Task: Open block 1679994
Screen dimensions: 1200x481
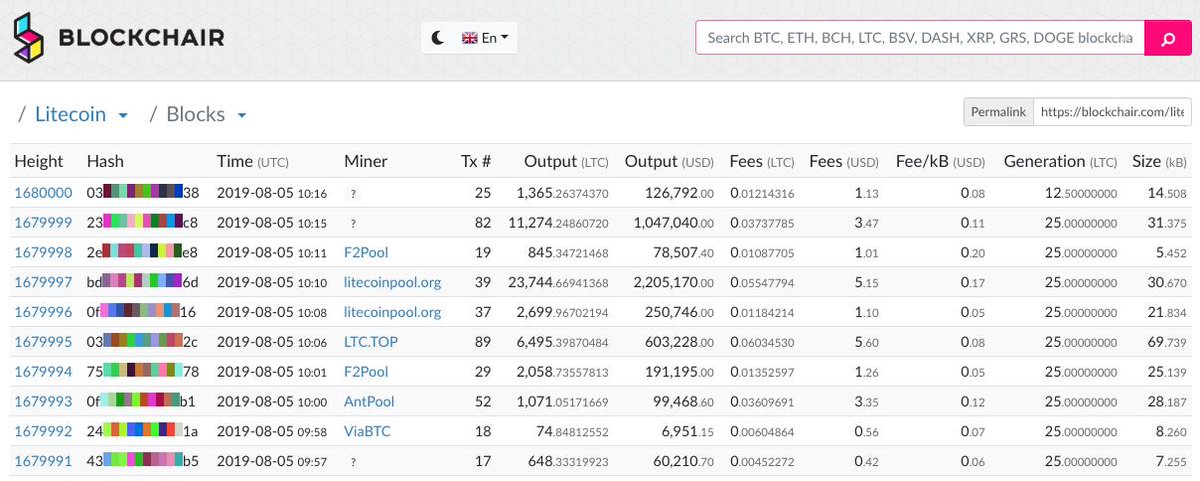Action: pyautogui.click(x=43, y=372)
